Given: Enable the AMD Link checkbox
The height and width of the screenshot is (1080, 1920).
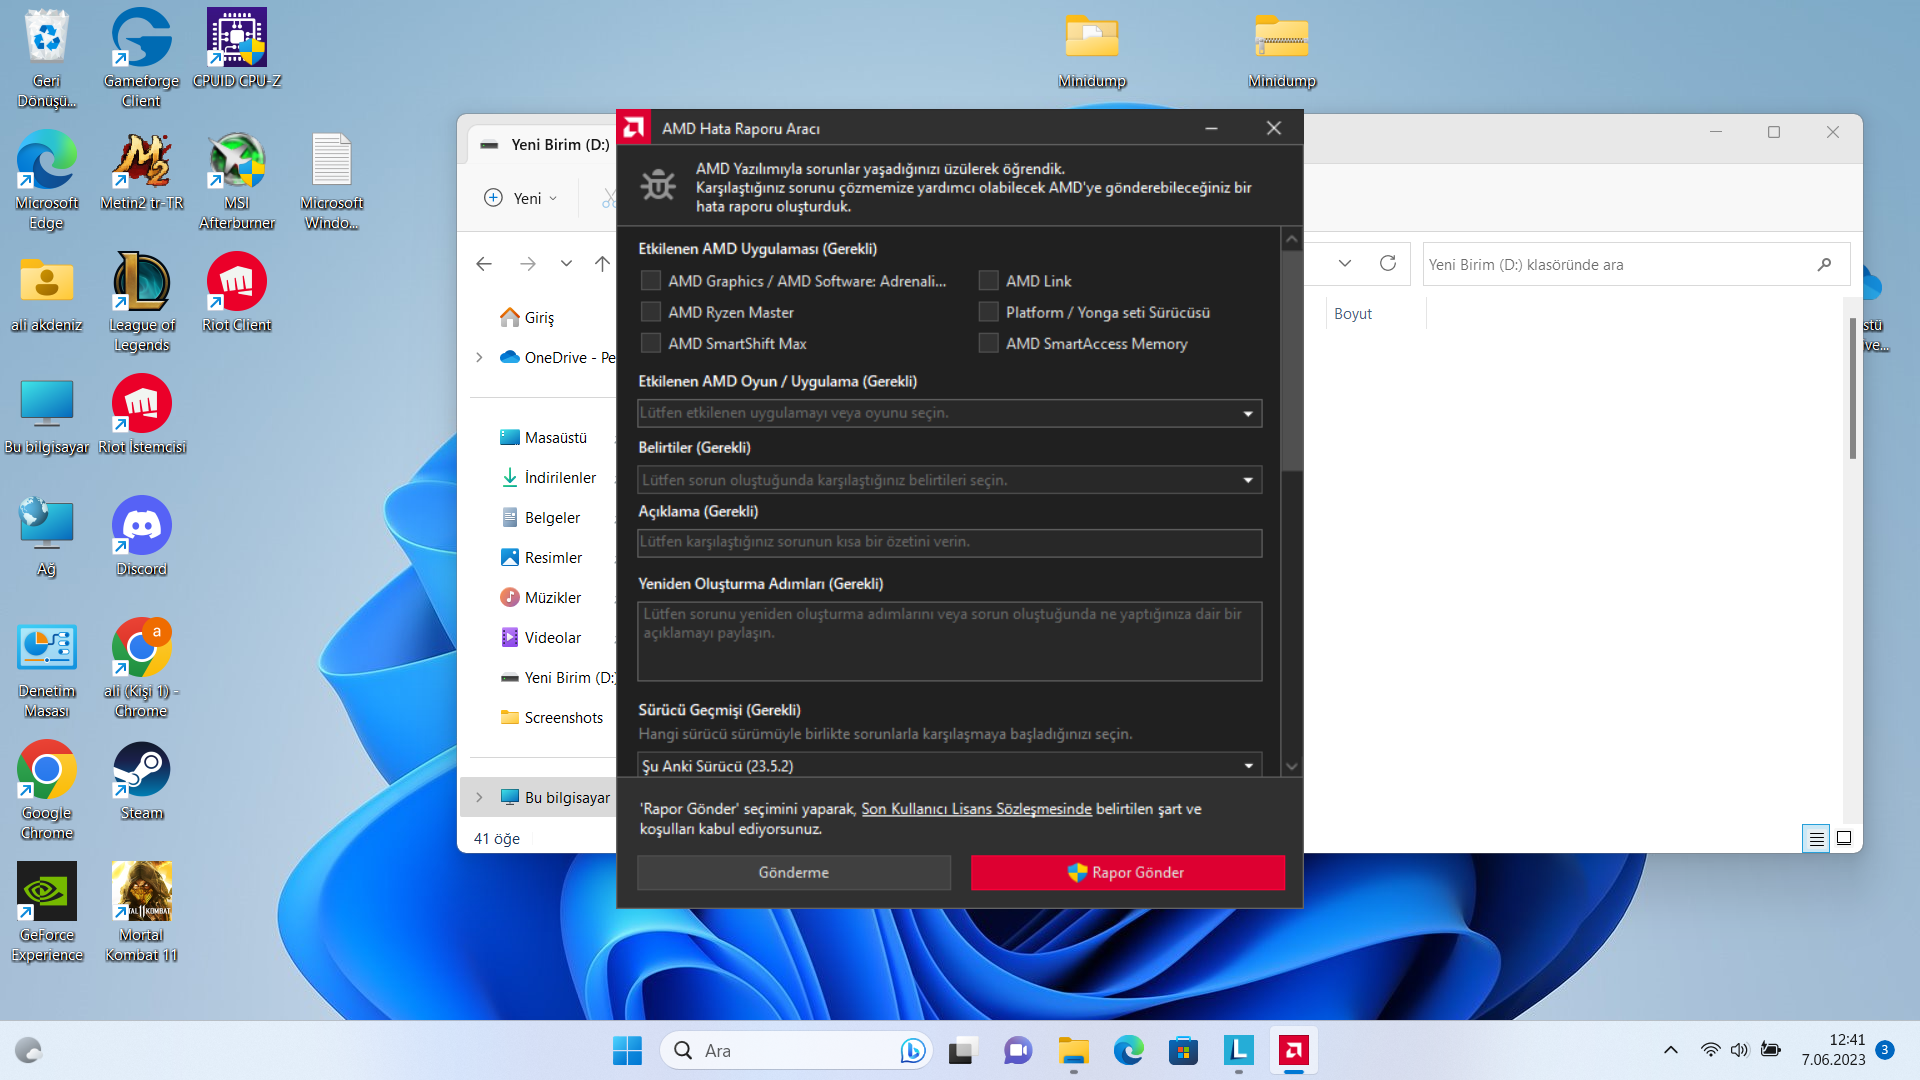Looking at the screenshot, I should click(988, 281).
